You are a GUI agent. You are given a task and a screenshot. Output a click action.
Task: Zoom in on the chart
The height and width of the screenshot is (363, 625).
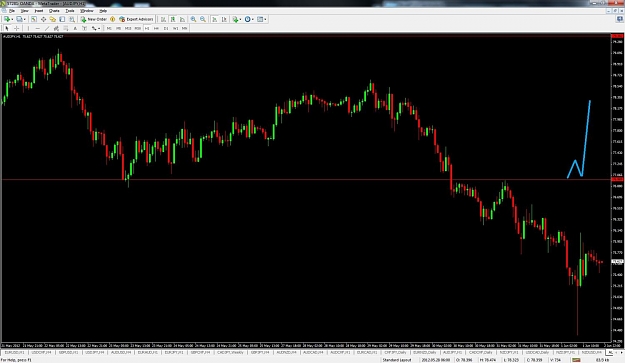pyautogui.click(x=193, y=19)
